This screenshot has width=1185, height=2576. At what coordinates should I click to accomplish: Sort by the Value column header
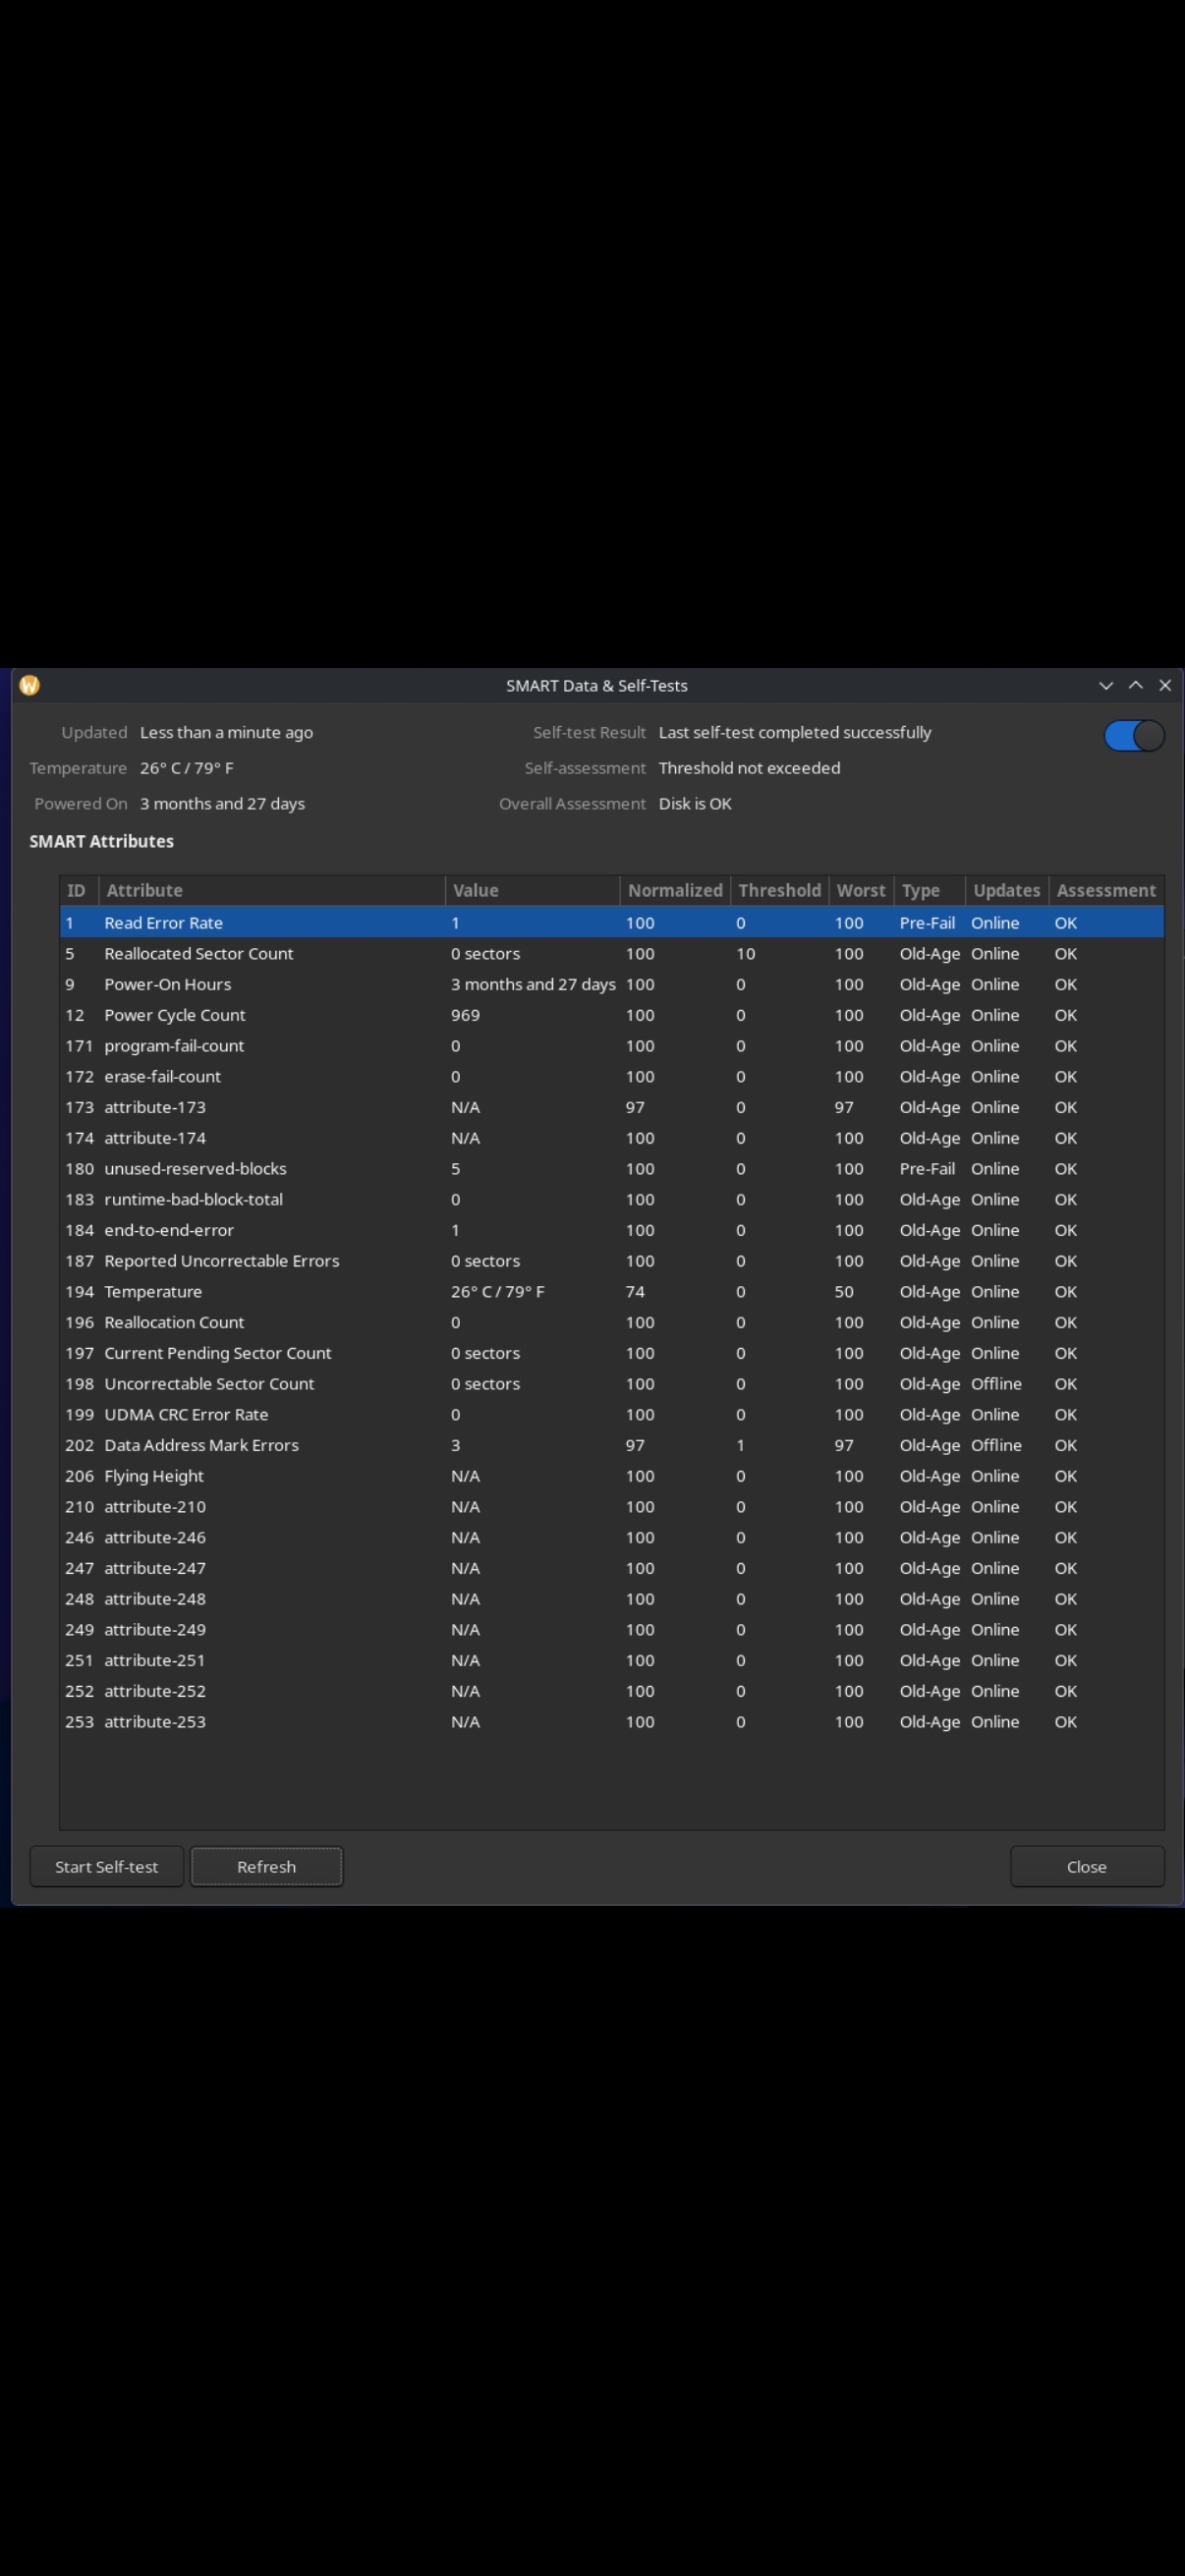[530, 890]
